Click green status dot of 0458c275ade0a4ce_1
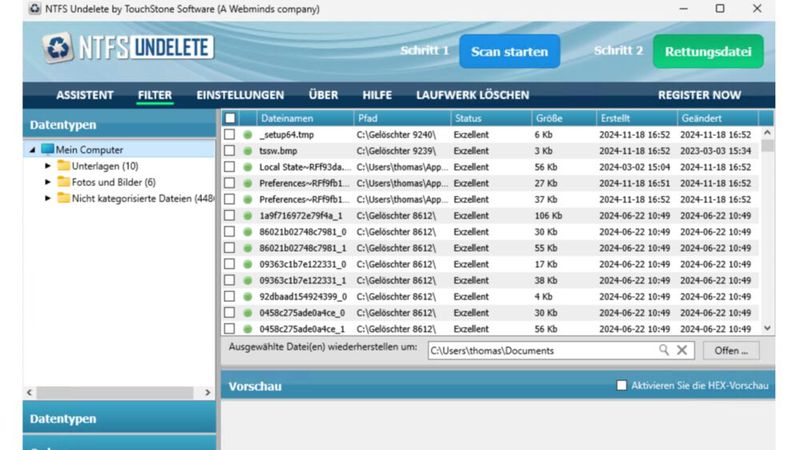 click(247, 329)
